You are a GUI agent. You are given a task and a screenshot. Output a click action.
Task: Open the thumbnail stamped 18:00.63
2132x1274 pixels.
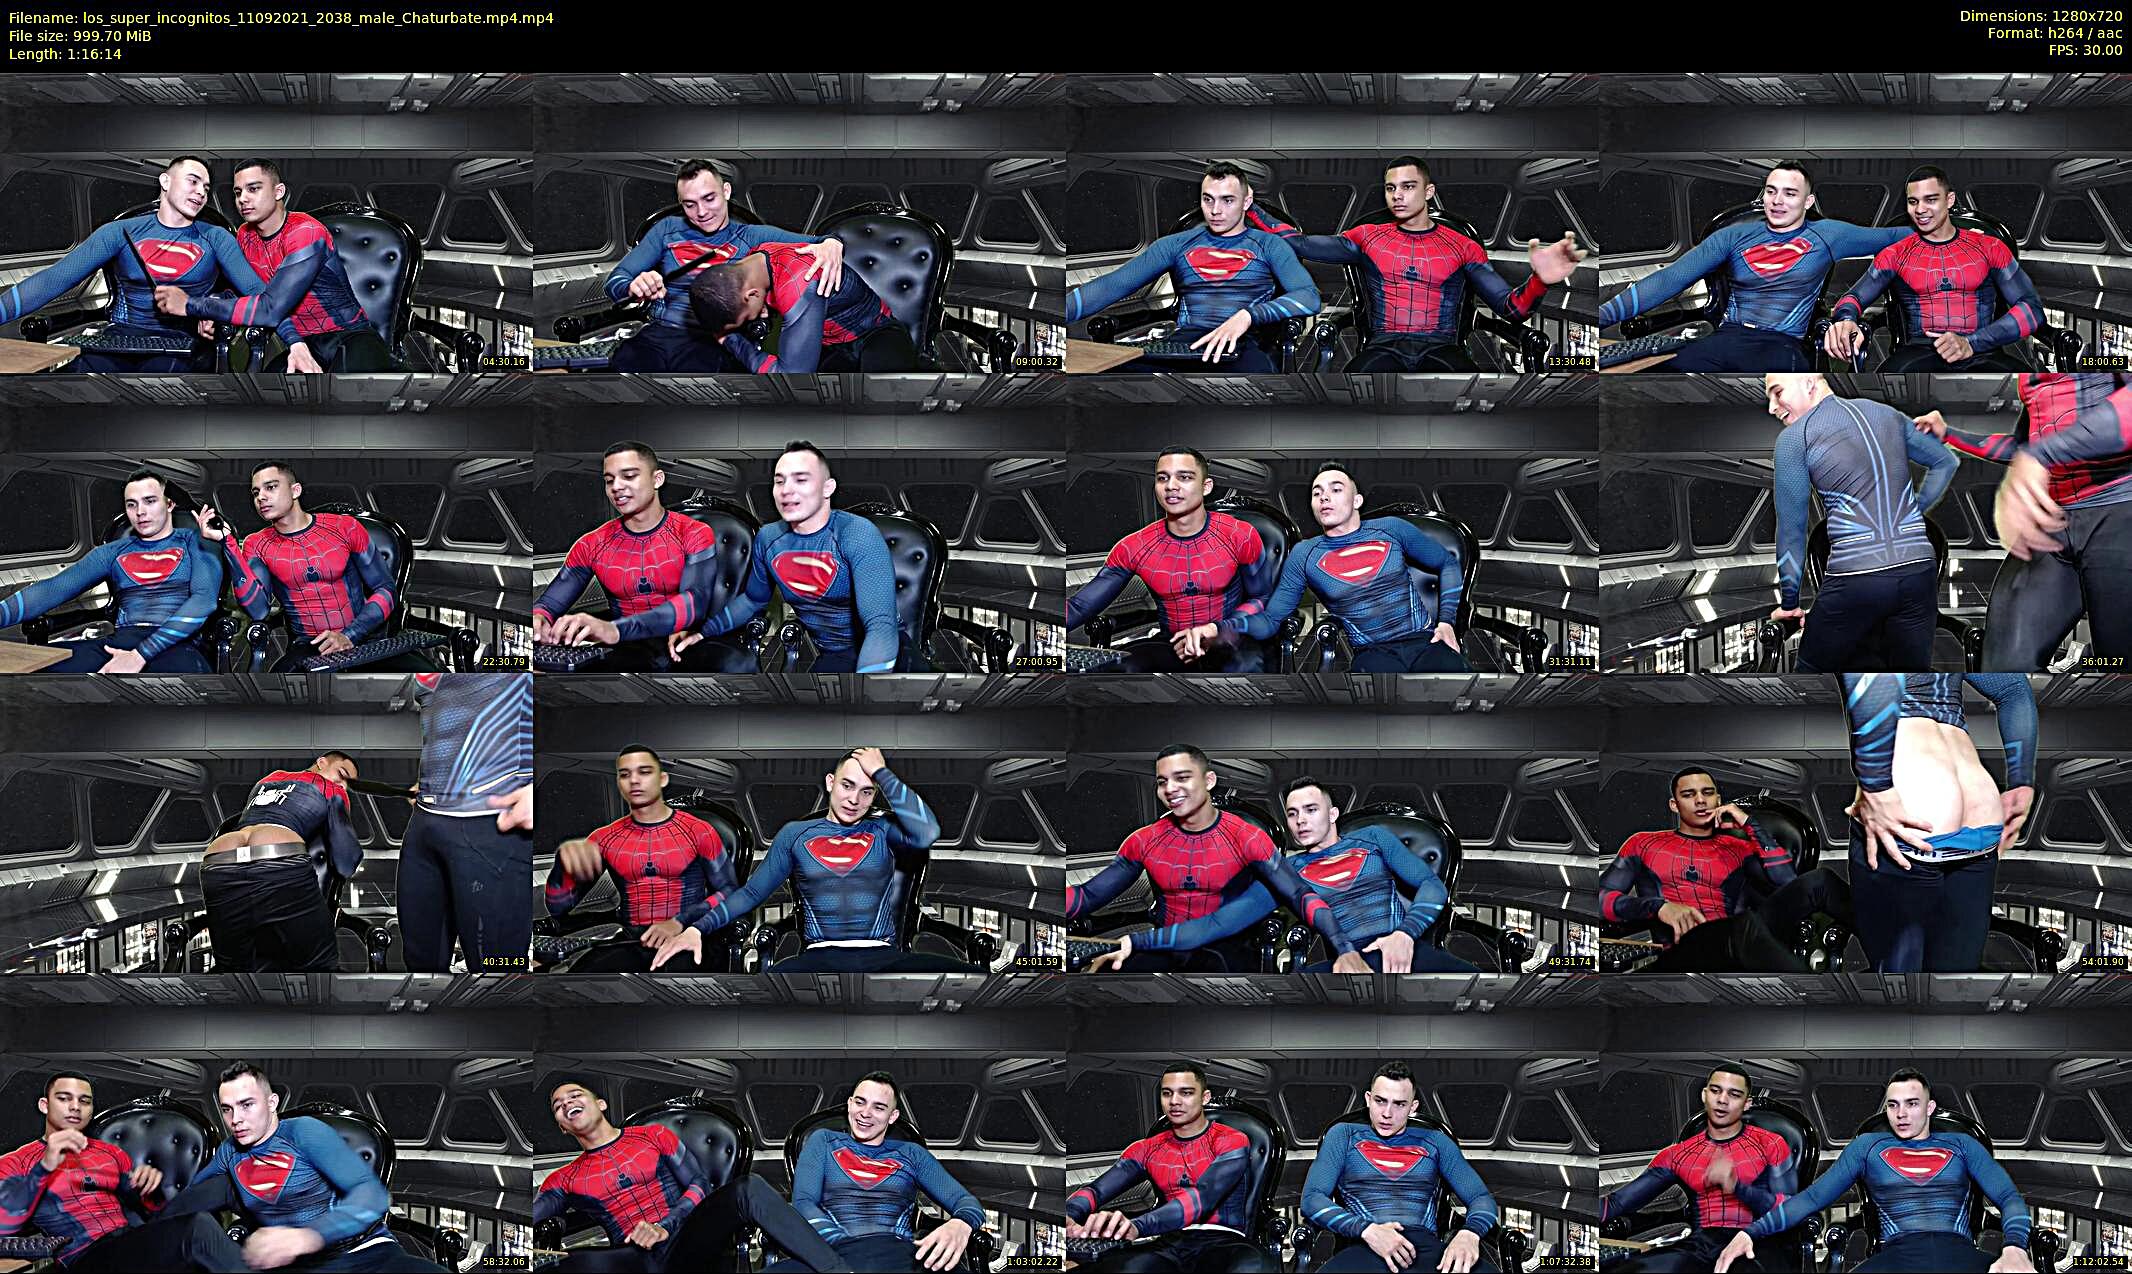1865,223
